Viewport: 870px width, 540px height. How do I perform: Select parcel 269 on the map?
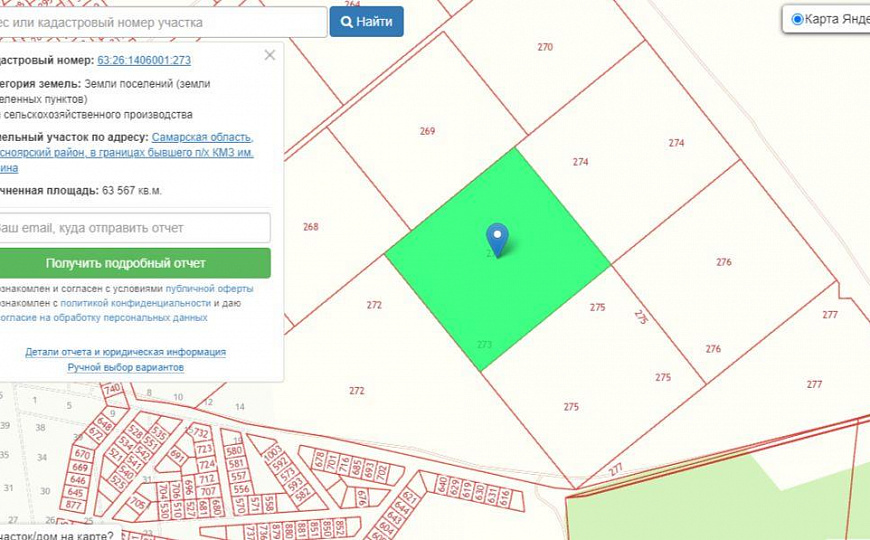427,131
